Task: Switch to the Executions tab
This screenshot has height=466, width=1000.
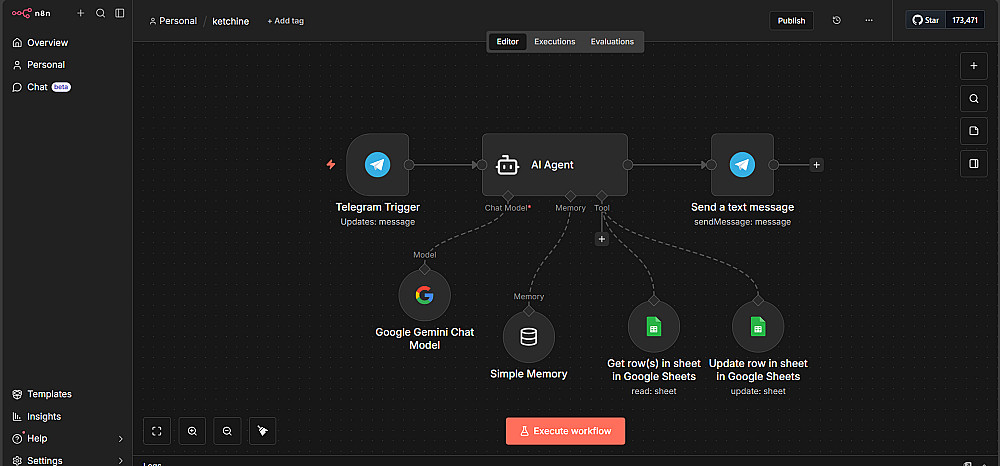Action: [x=555, y=41]
